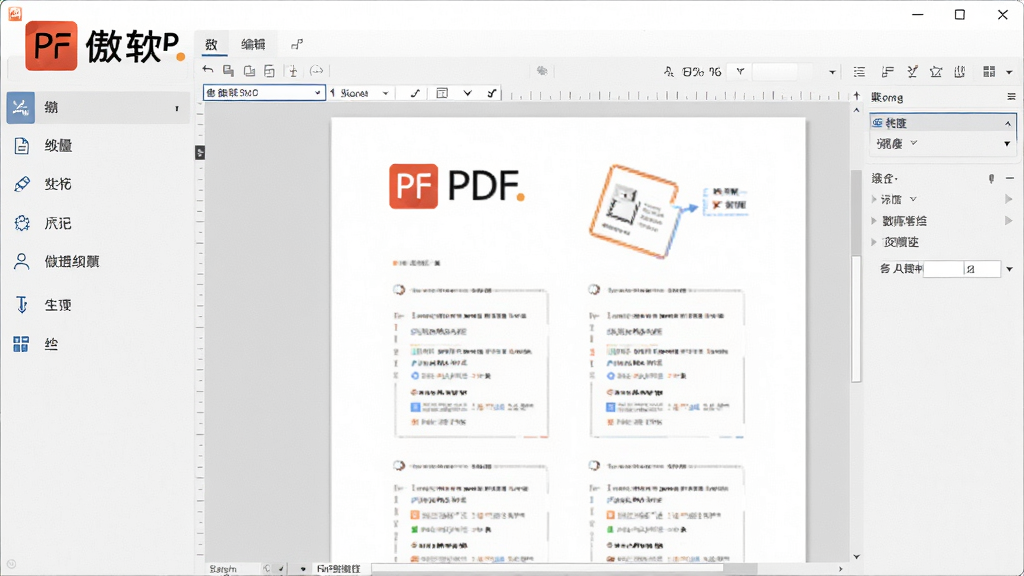This screenshot has width=1024, height=576.
Task: Select the highlighted top sidebar item
Action: (98, 108)
